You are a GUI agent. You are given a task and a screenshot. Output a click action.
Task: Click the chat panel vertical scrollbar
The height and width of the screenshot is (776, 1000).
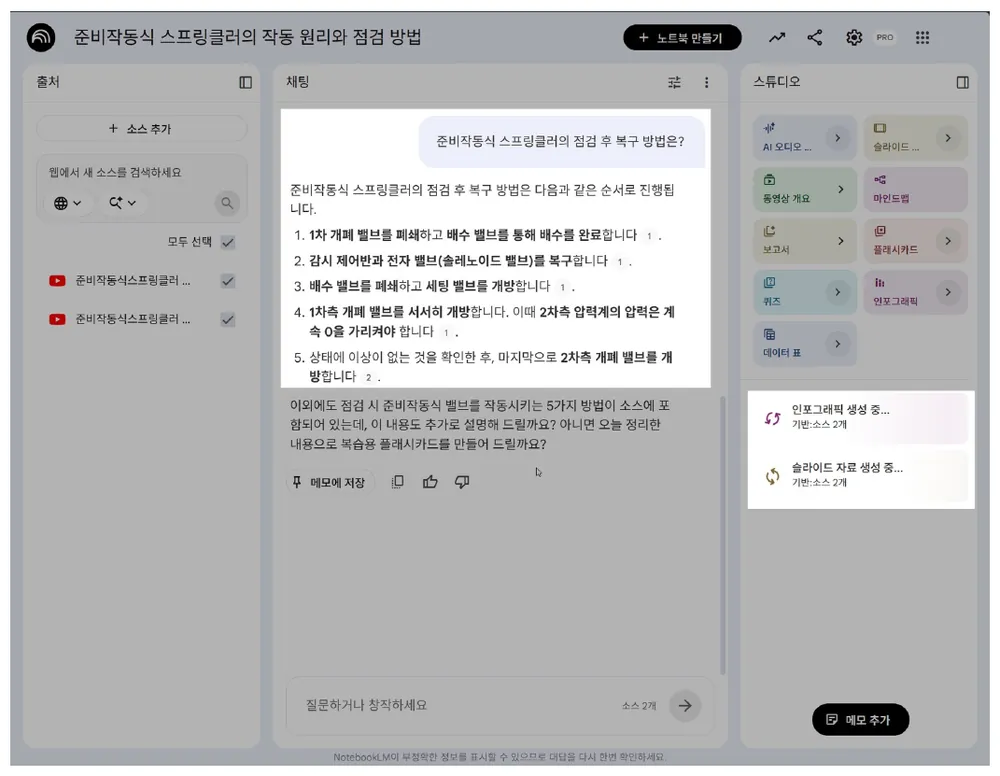tap(723, 534)
